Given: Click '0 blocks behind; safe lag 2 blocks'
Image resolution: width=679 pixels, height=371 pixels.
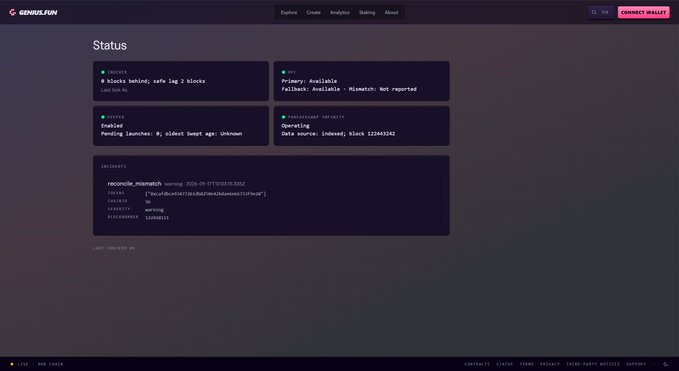Looking at the screenshot, I should point(153,81).
